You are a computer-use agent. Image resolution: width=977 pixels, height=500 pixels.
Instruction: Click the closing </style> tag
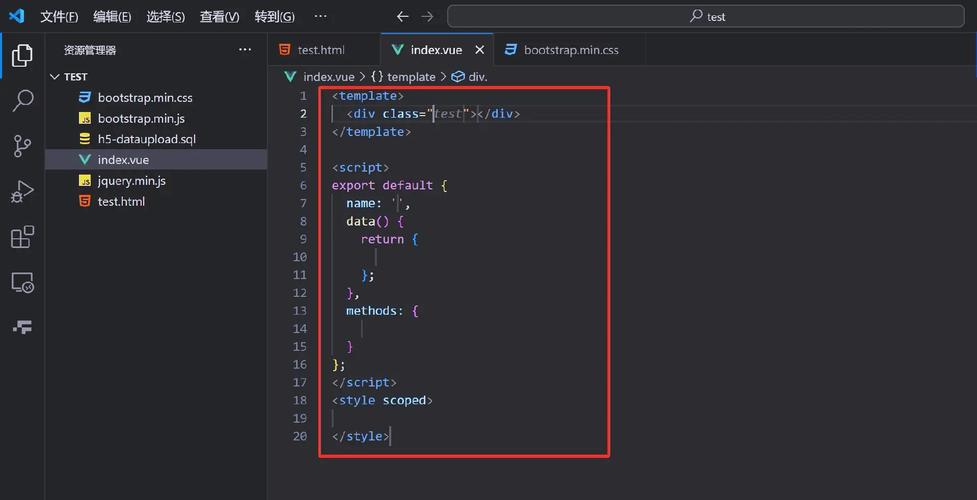(361, 436)
